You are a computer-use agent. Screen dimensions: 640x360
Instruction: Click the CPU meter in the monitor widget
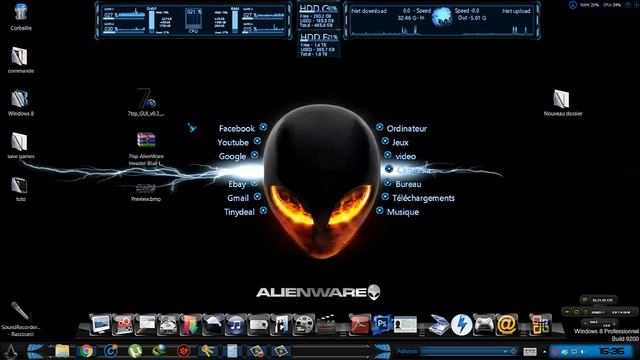[x=193, y=20]
